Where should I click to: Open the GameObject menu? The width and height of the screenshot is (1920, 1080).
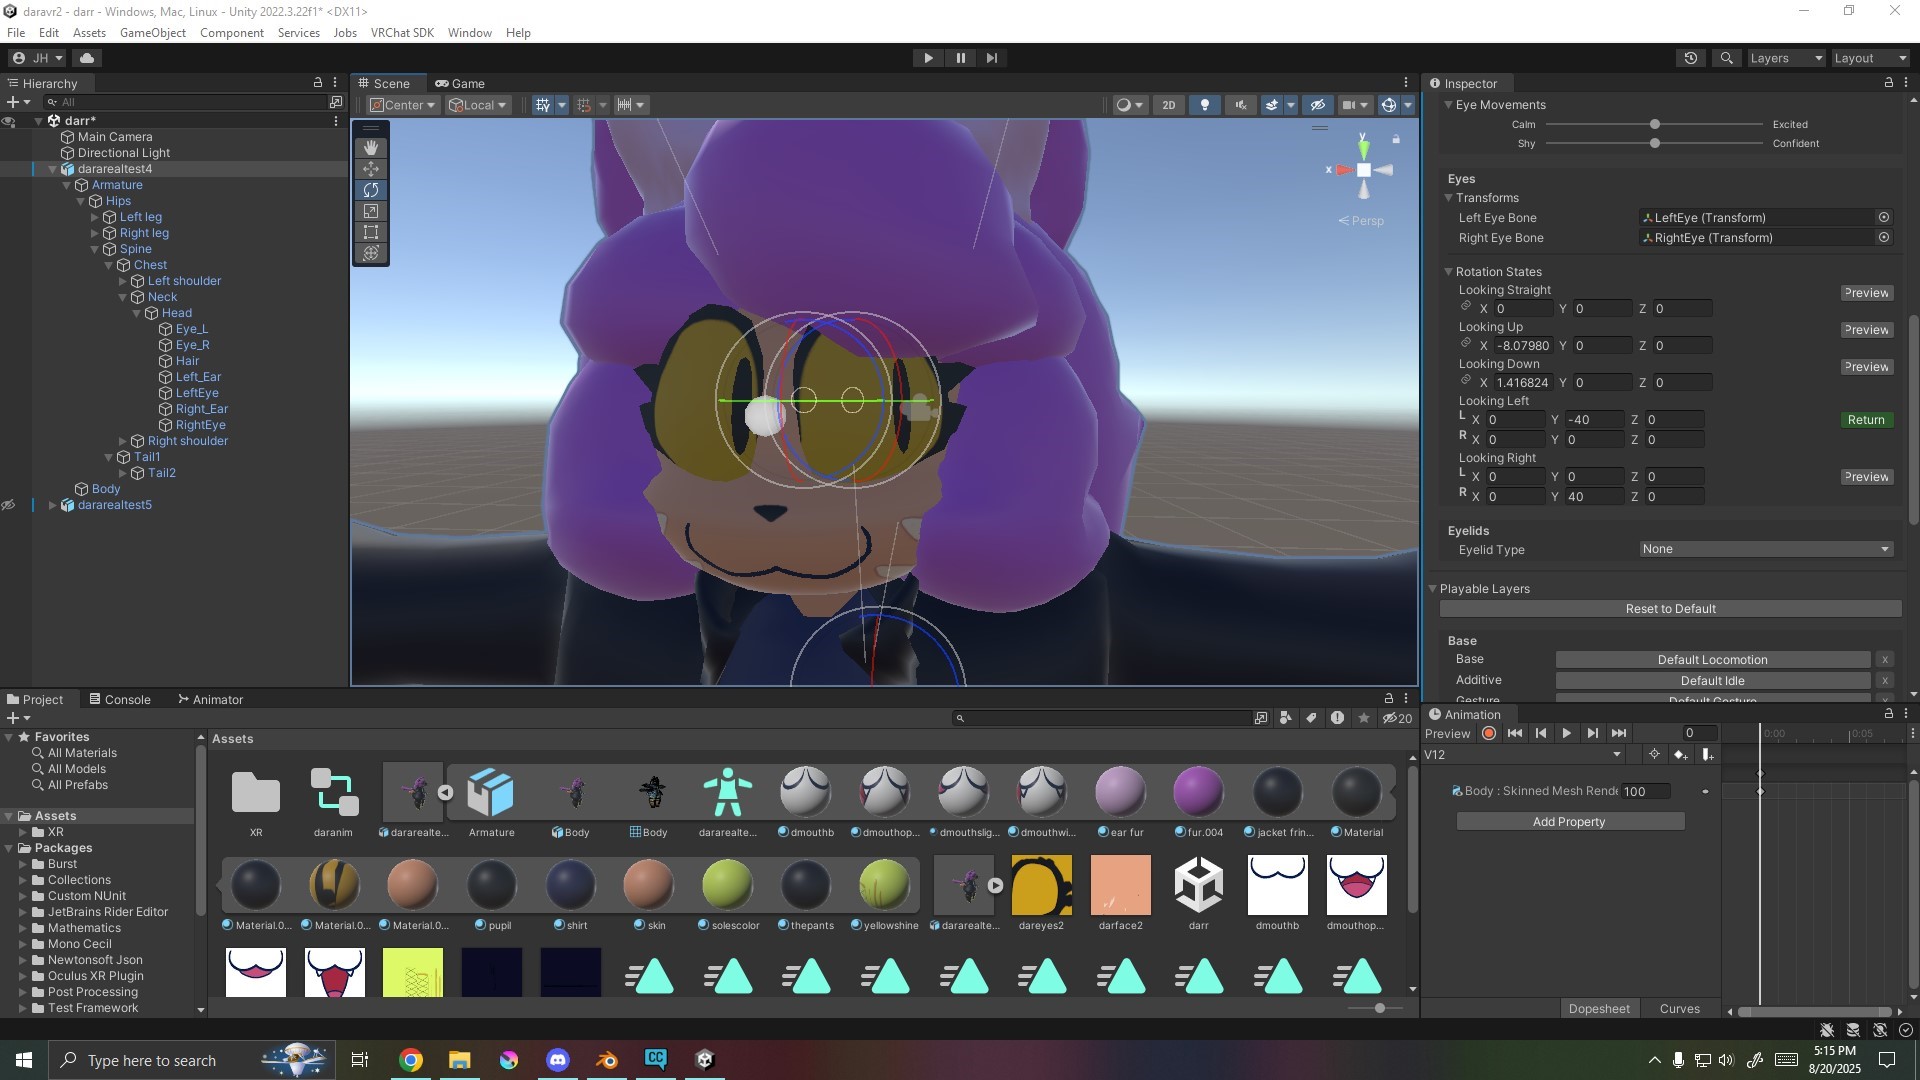point(153,33)
